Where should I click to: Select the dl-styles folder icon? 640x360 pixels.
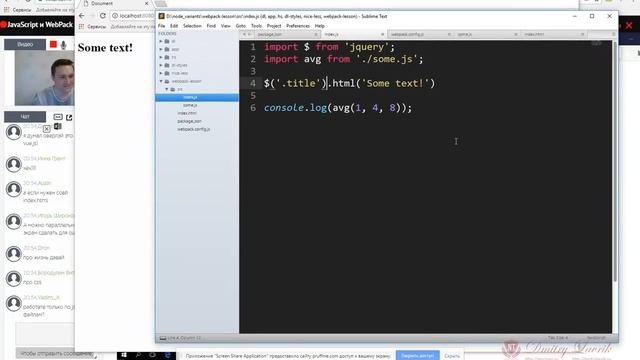167,65
